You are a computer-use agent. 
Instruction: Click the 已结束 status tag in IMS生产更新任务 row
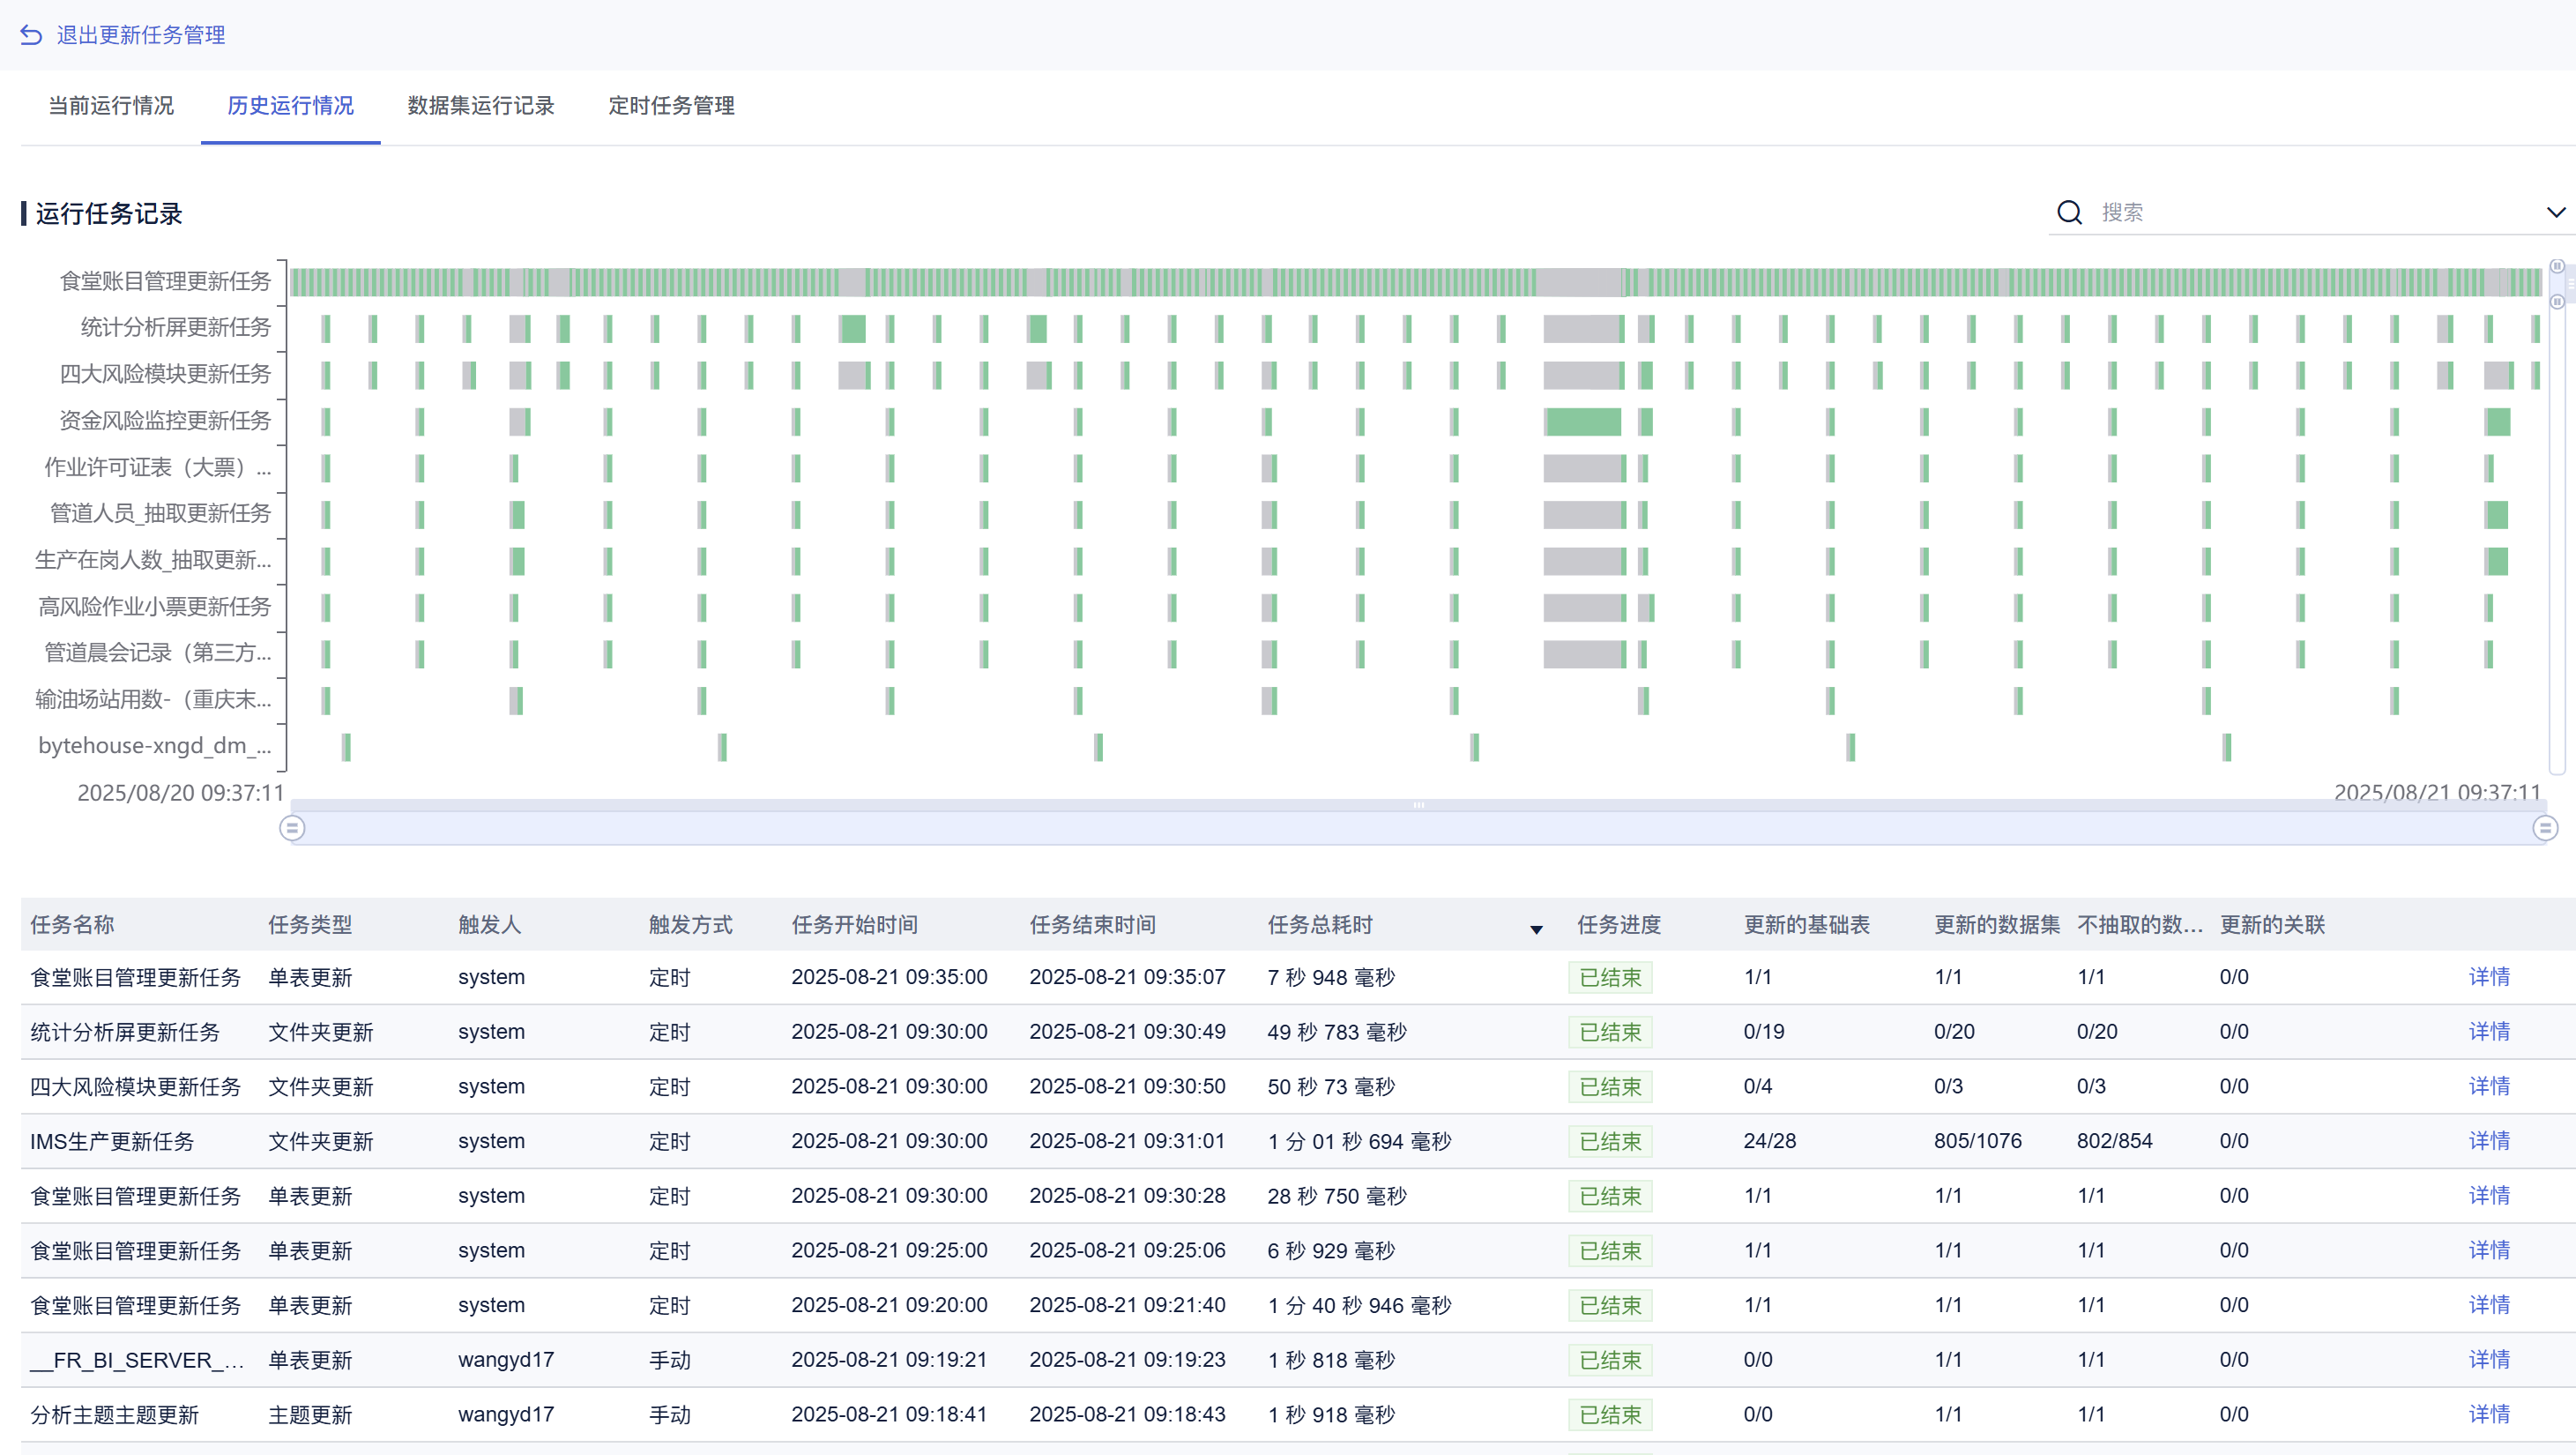[x=1609, y=1141]
